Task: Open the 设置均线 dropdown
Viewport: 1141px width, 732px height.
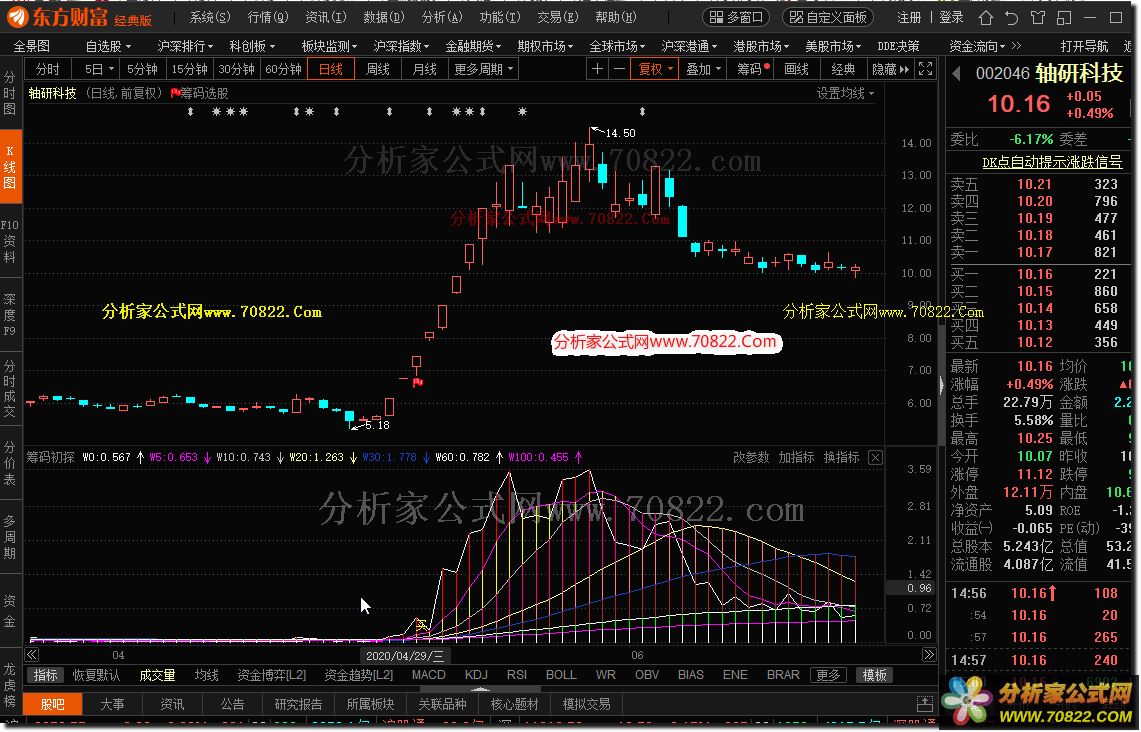Action: (844, 93)
